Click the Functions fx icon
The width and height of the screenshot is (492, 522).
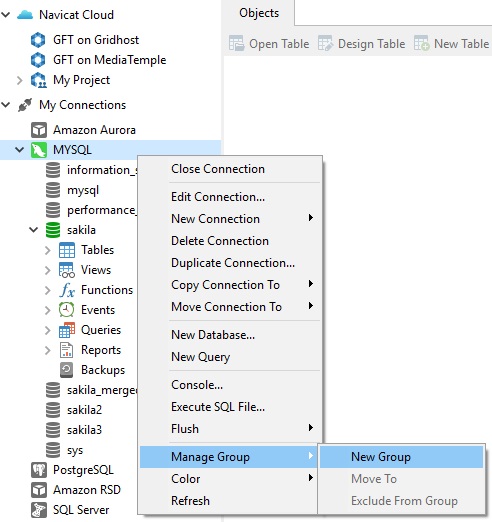tap(67, 290)
